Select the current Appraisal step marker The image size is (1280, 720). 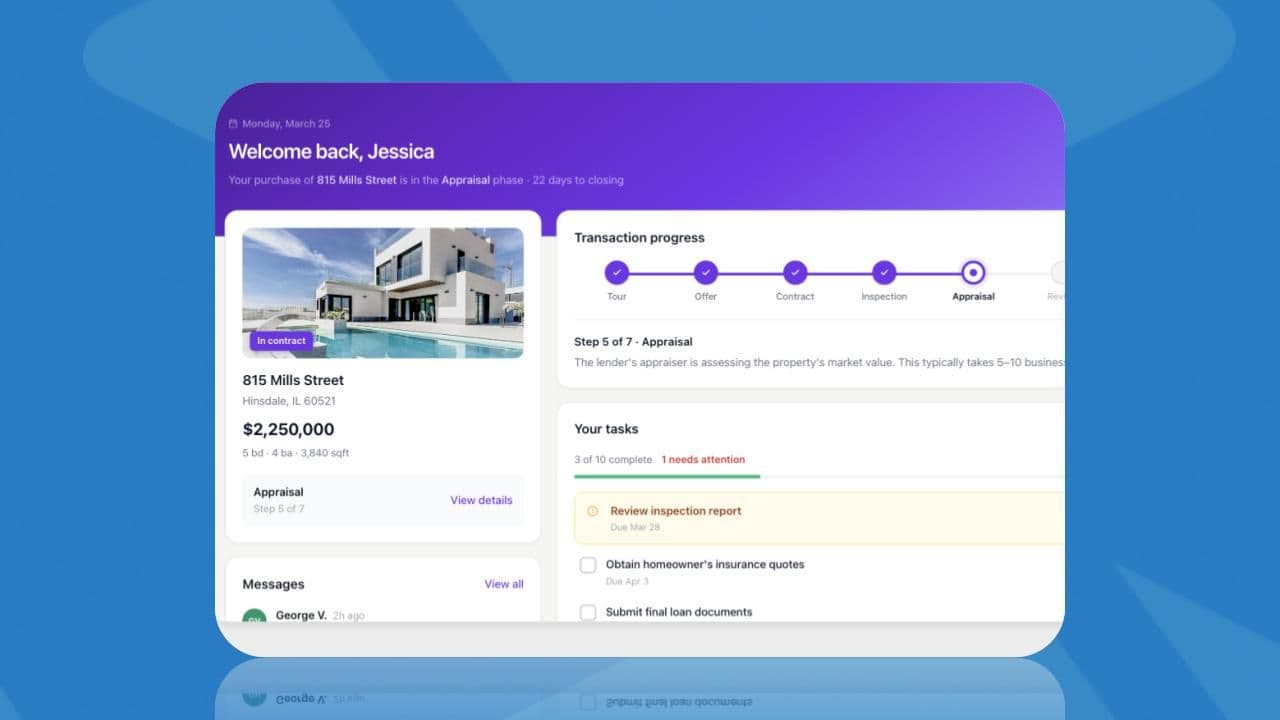tap(973, 272)
